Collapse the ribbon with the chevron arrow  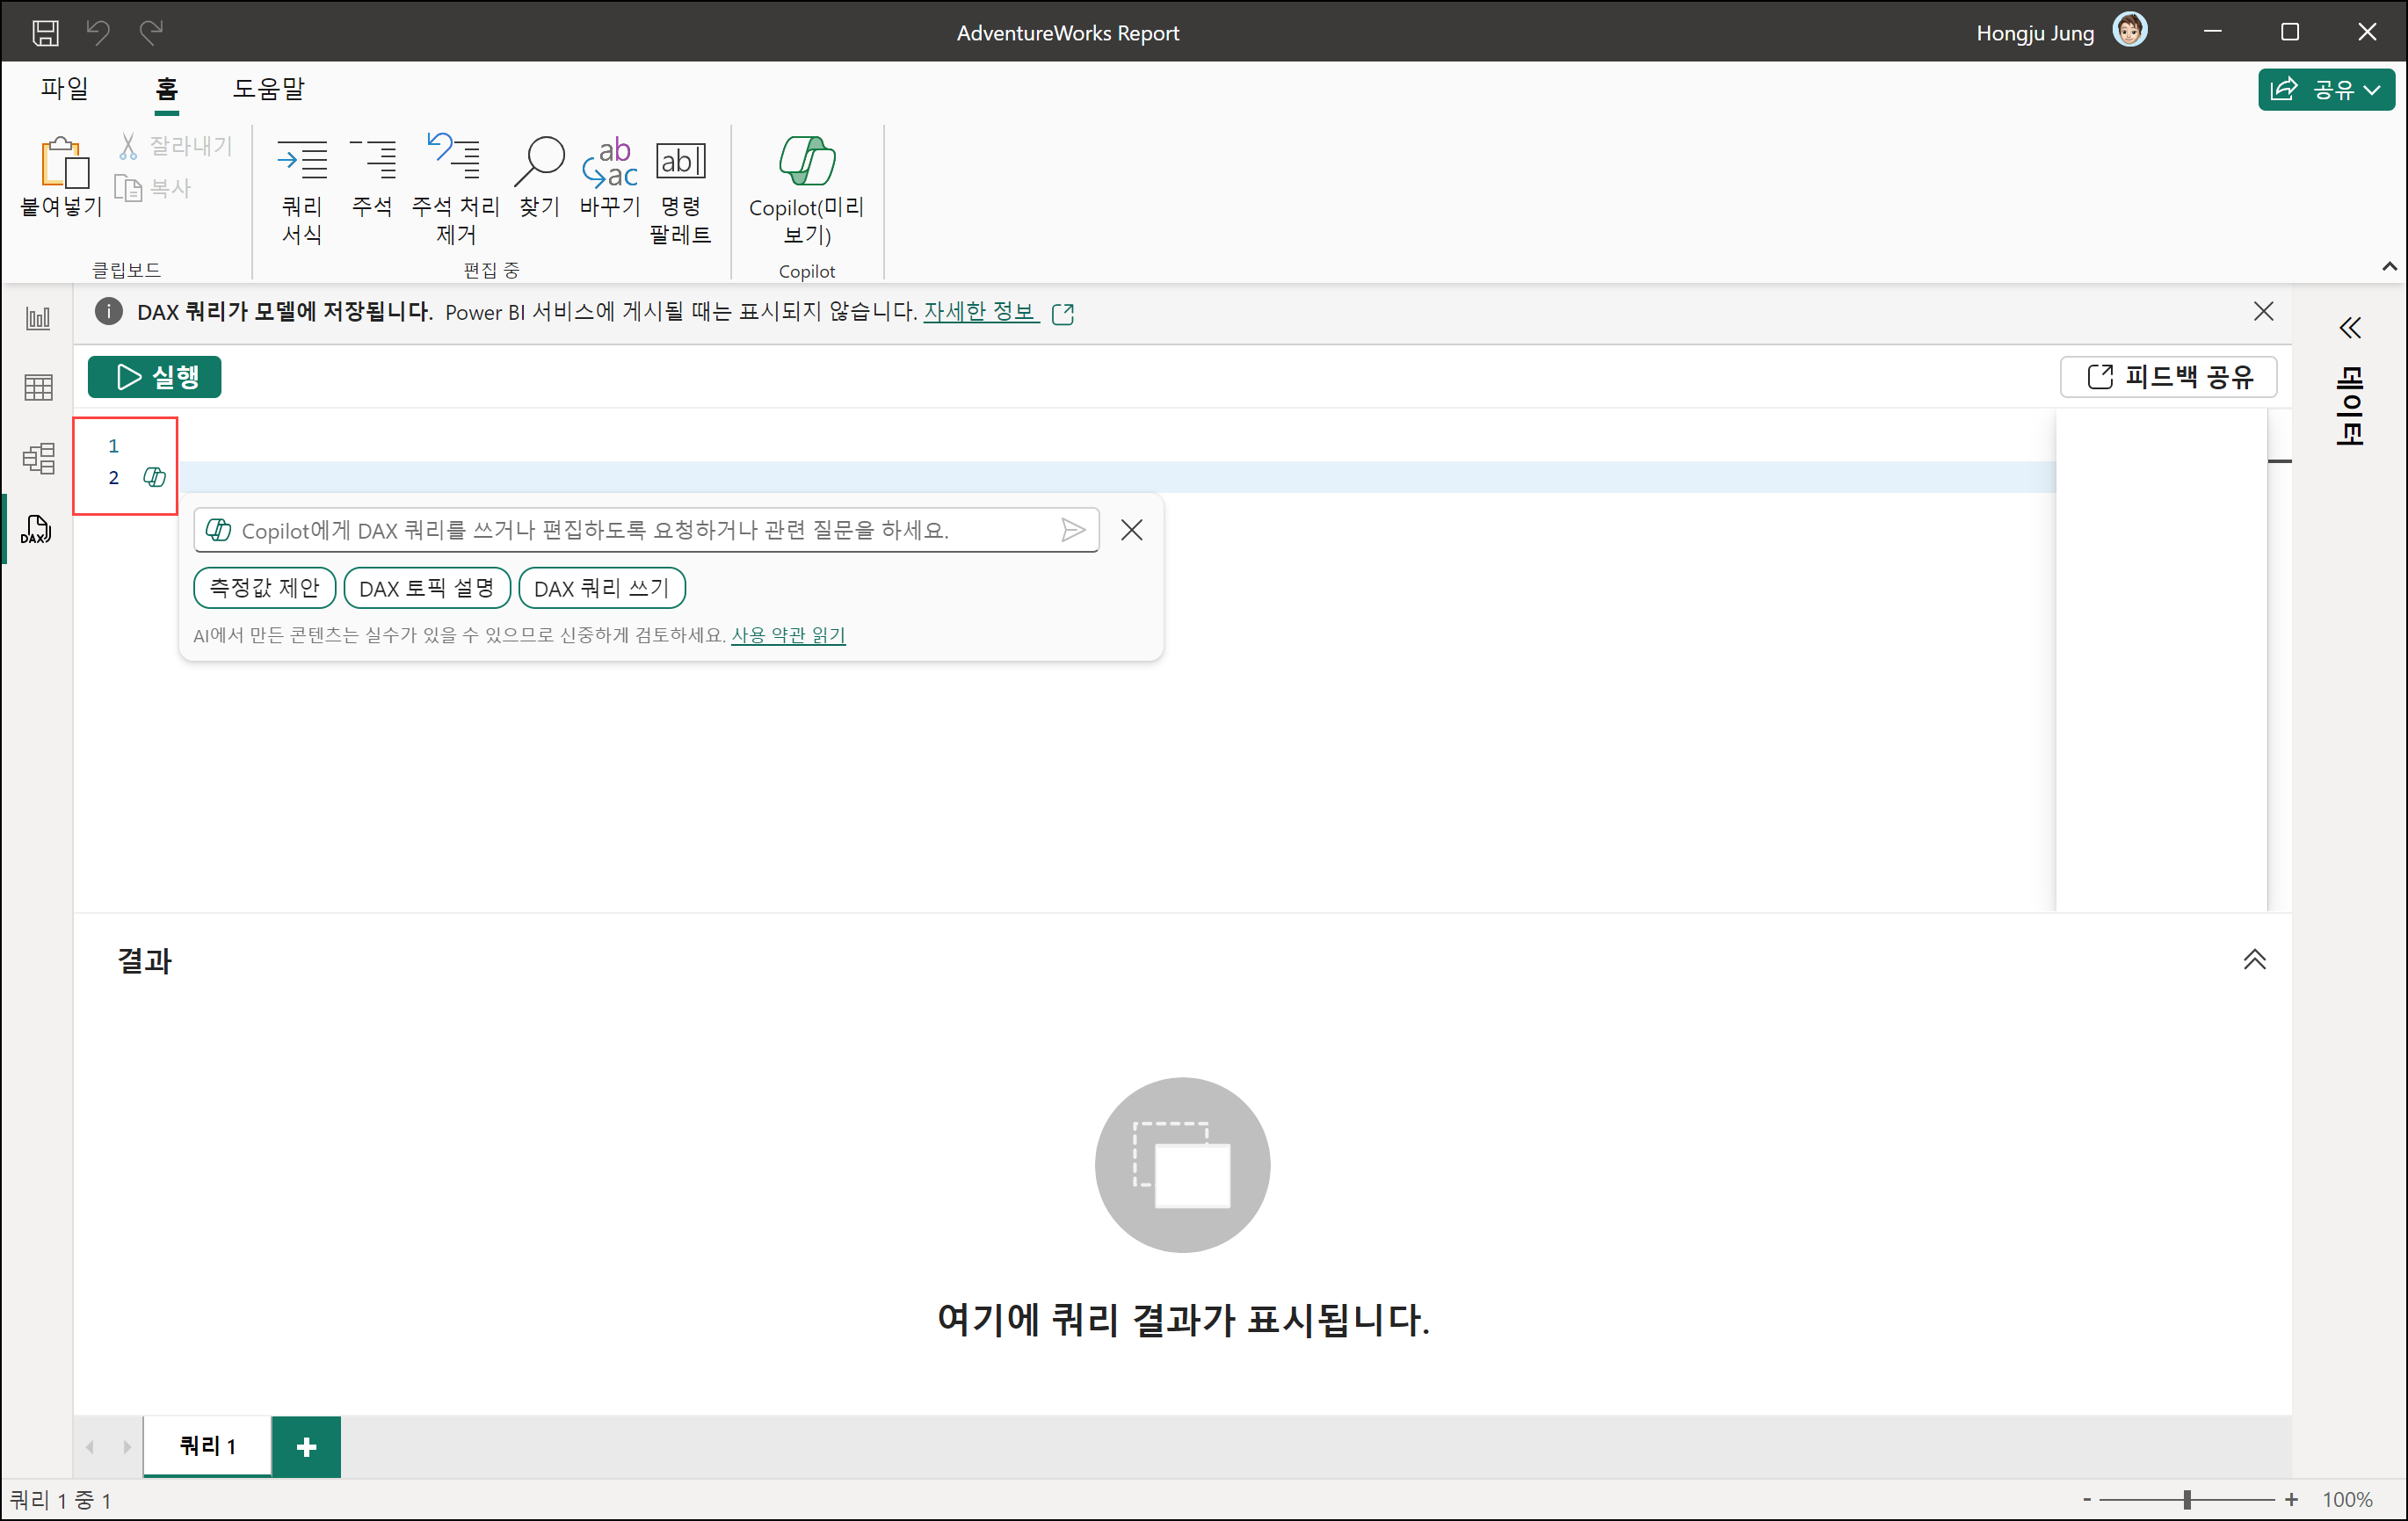(x=2389, y=266)
